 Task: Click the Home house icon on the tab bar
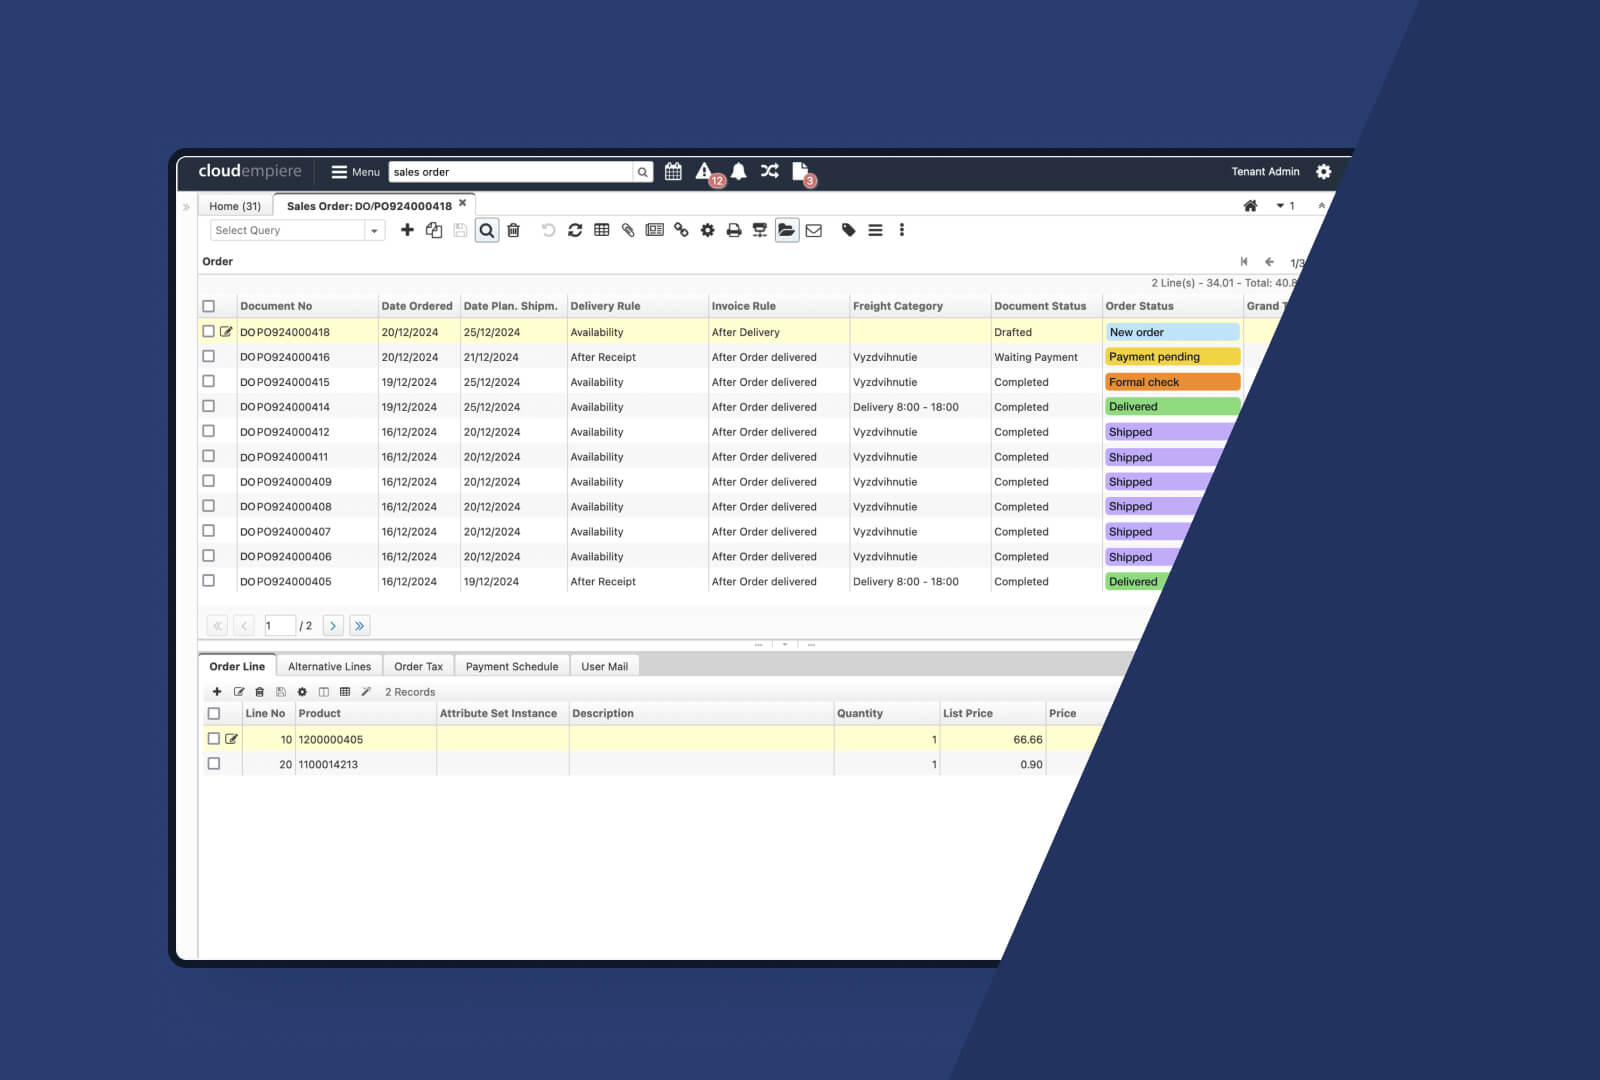point(1250,206)
